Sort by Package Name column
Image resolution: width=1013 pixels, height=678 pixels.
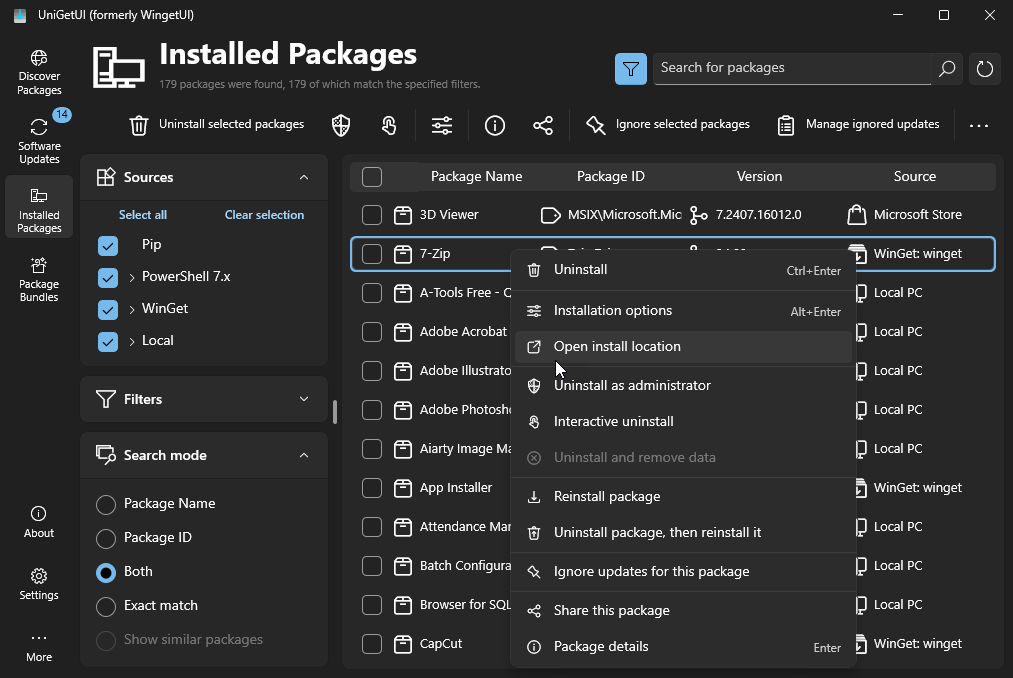pos(476,176)
